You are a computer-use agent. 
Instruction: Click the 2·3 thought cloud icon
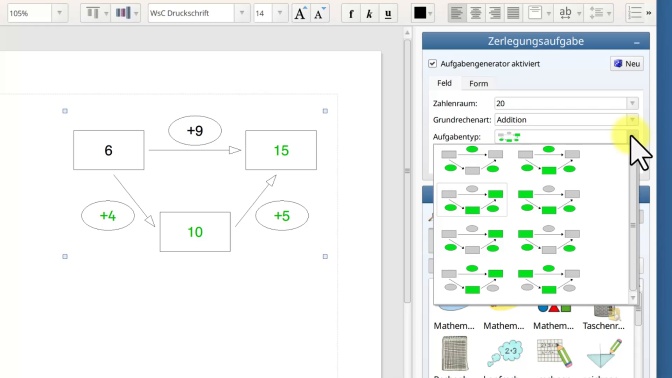coord(504,353)
